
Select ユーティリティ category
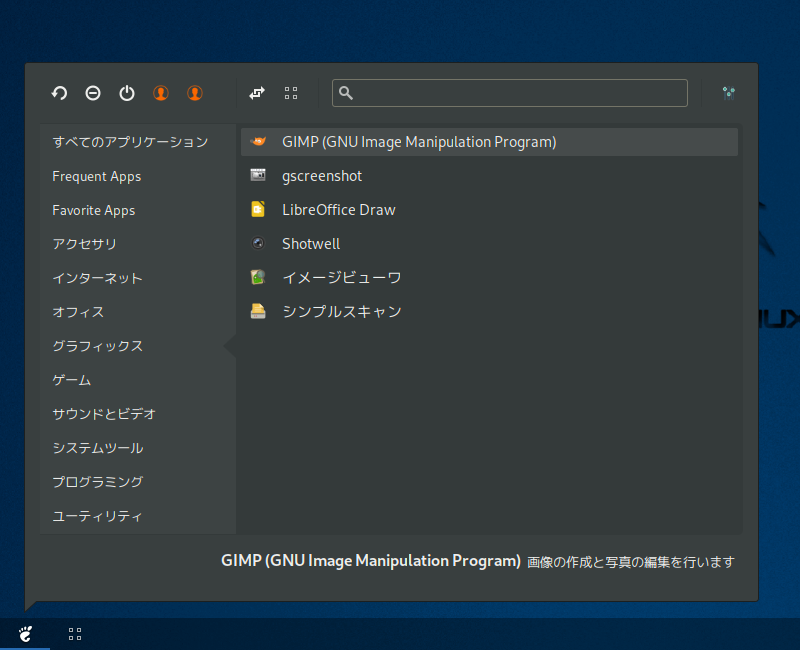(138, 516)
